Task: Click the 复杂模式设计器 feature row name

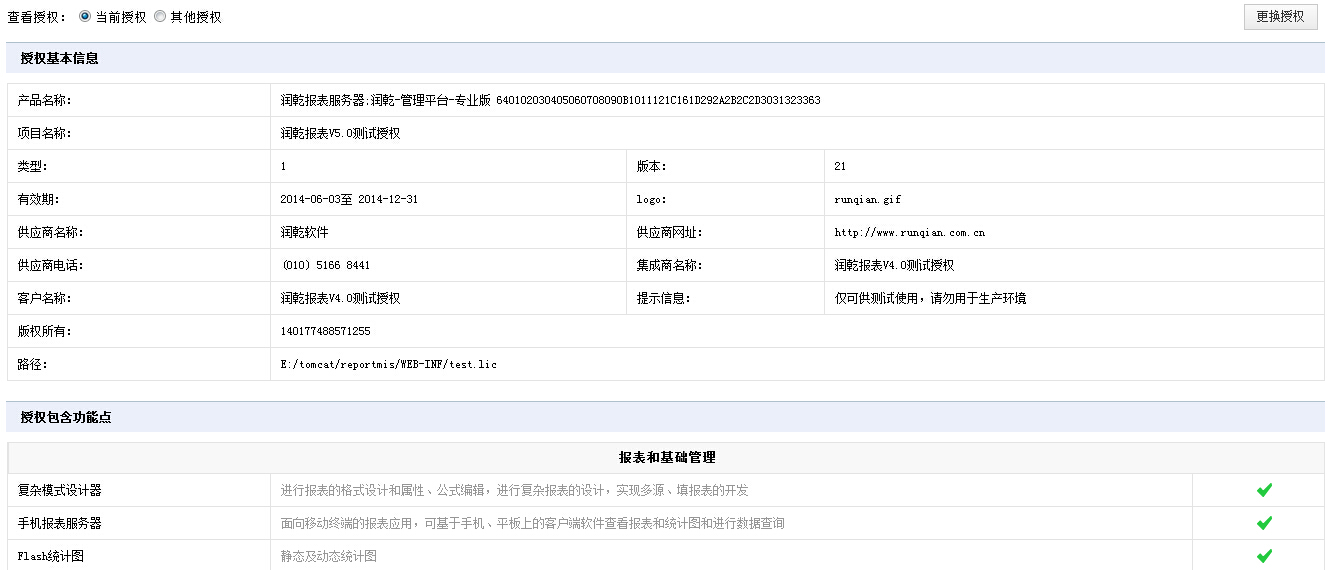Action: 59,490
